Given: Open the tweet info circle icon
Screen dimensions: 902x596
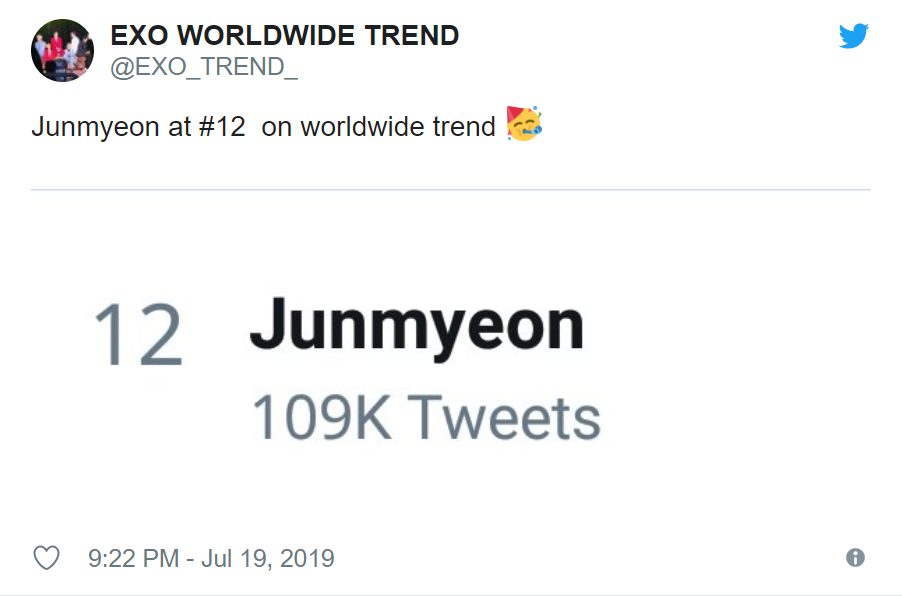Looking at the screenshot, I should click(855, 558).
